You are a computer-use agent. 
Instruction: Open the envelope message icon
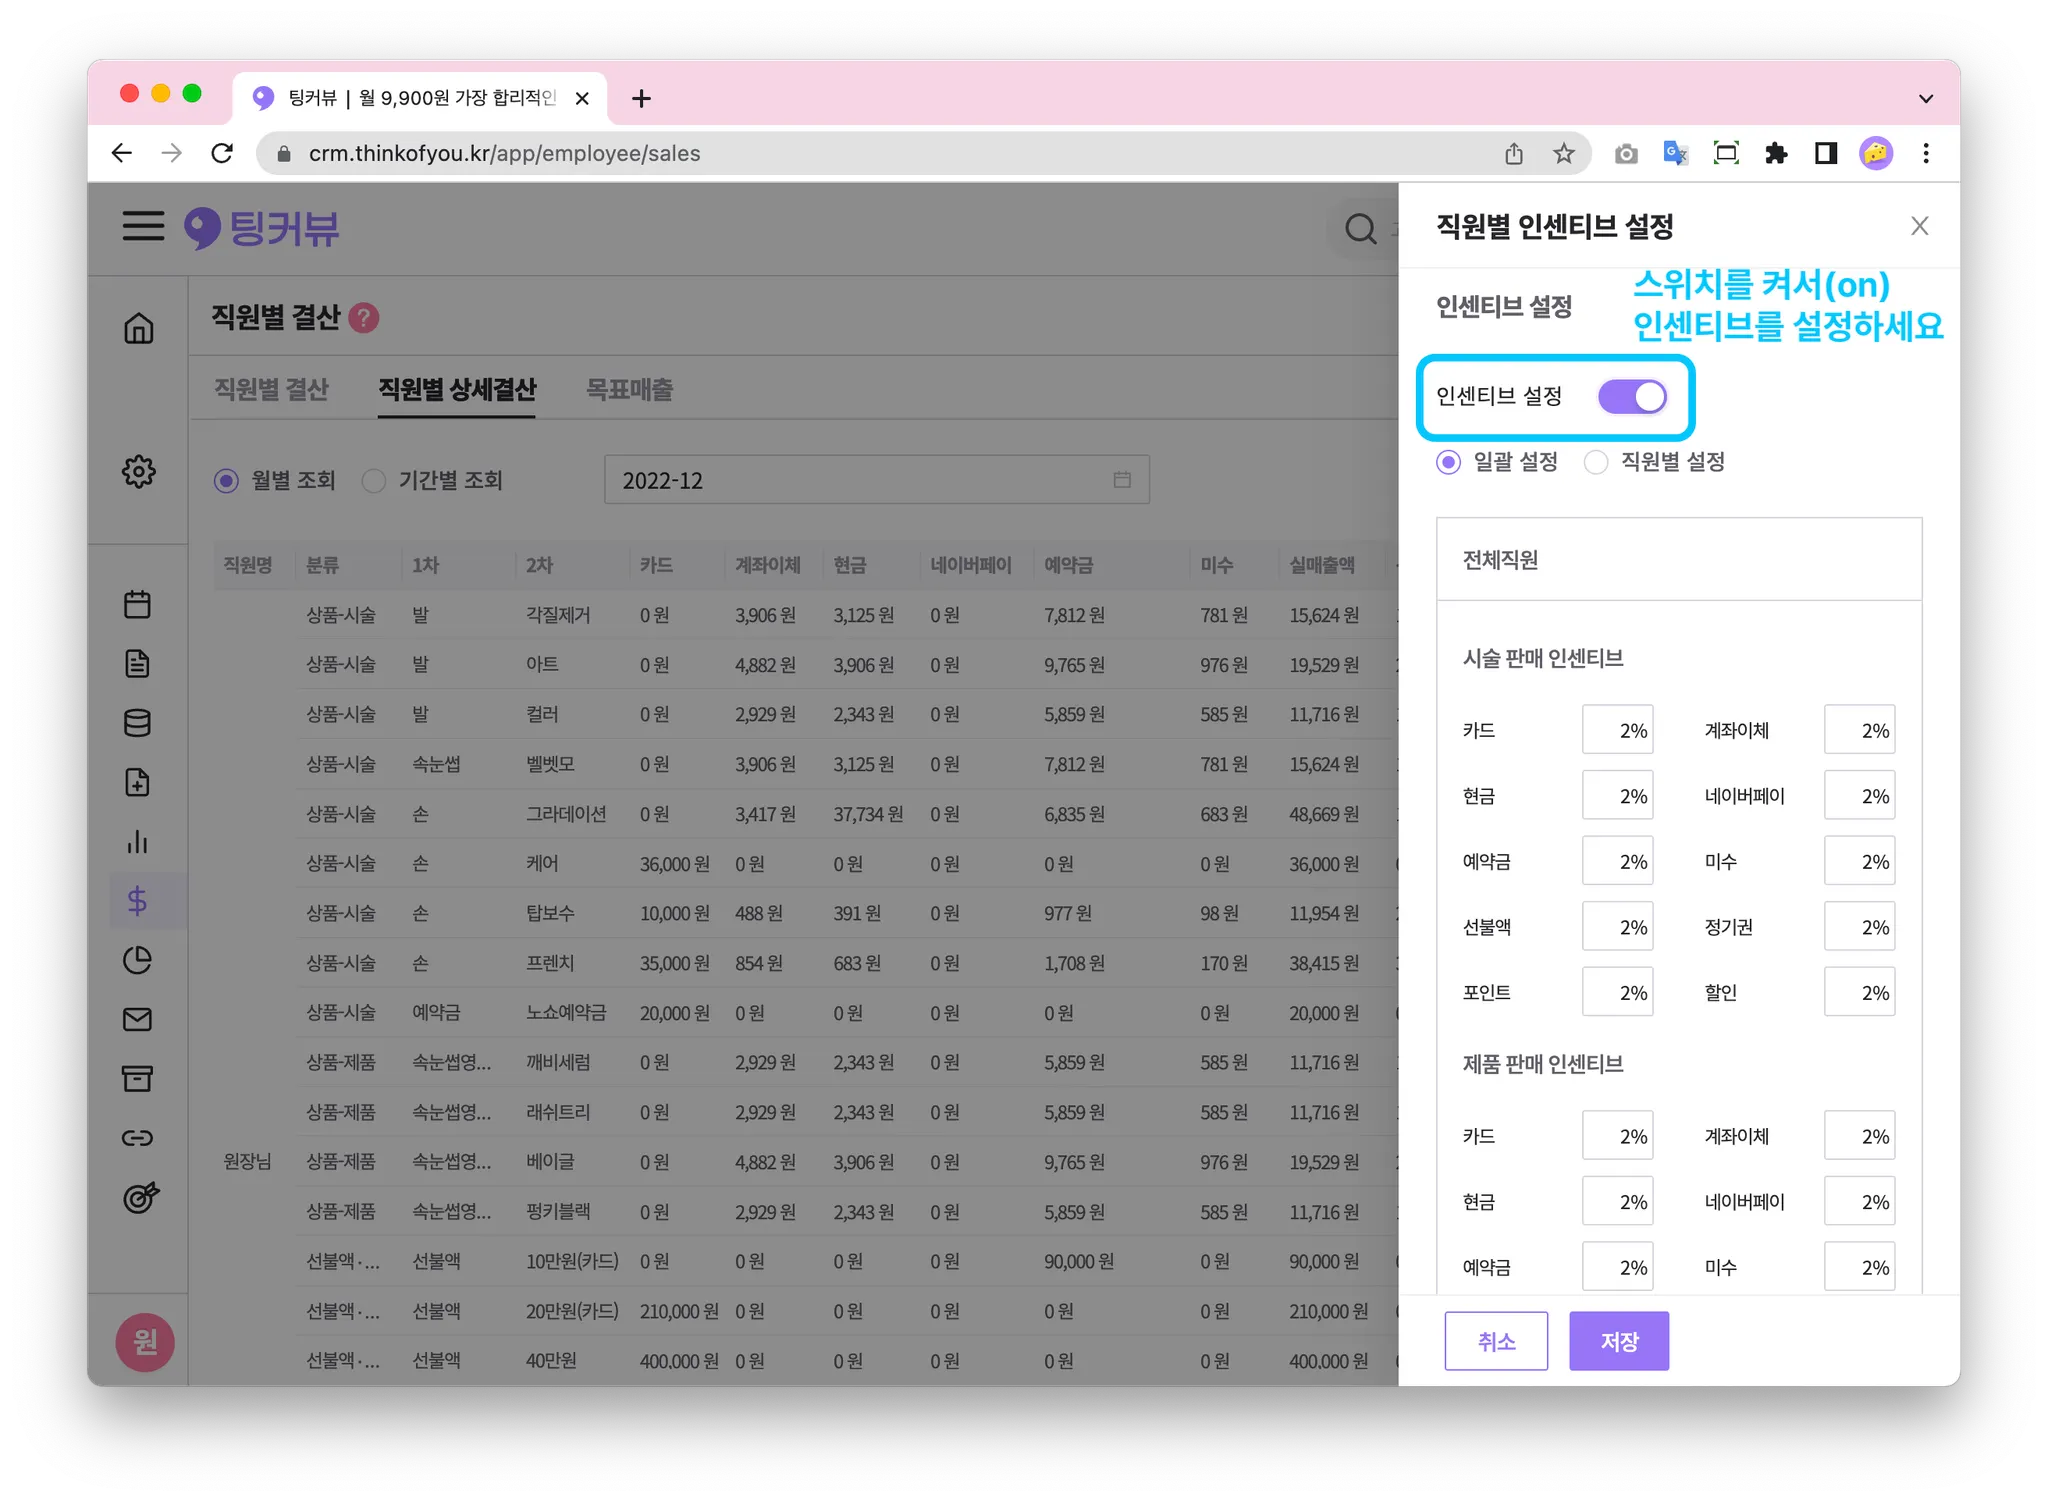(x=137, y=1019)
